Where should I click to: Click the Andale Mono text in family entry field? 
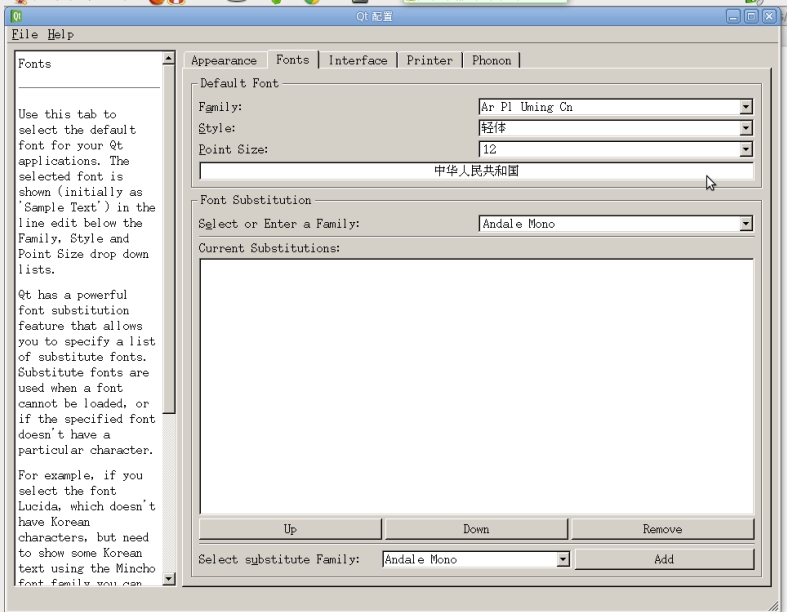pos(518,224)
